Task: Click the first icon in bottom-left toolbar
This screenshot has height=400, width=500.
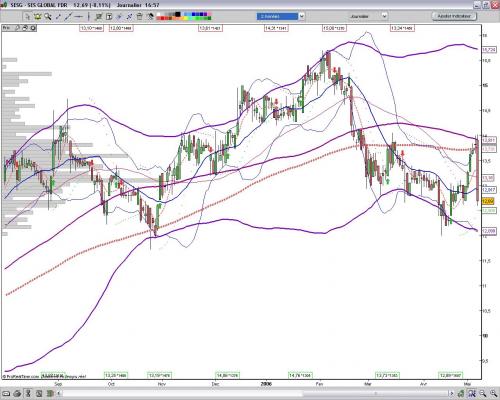Action: pos(6,394)
